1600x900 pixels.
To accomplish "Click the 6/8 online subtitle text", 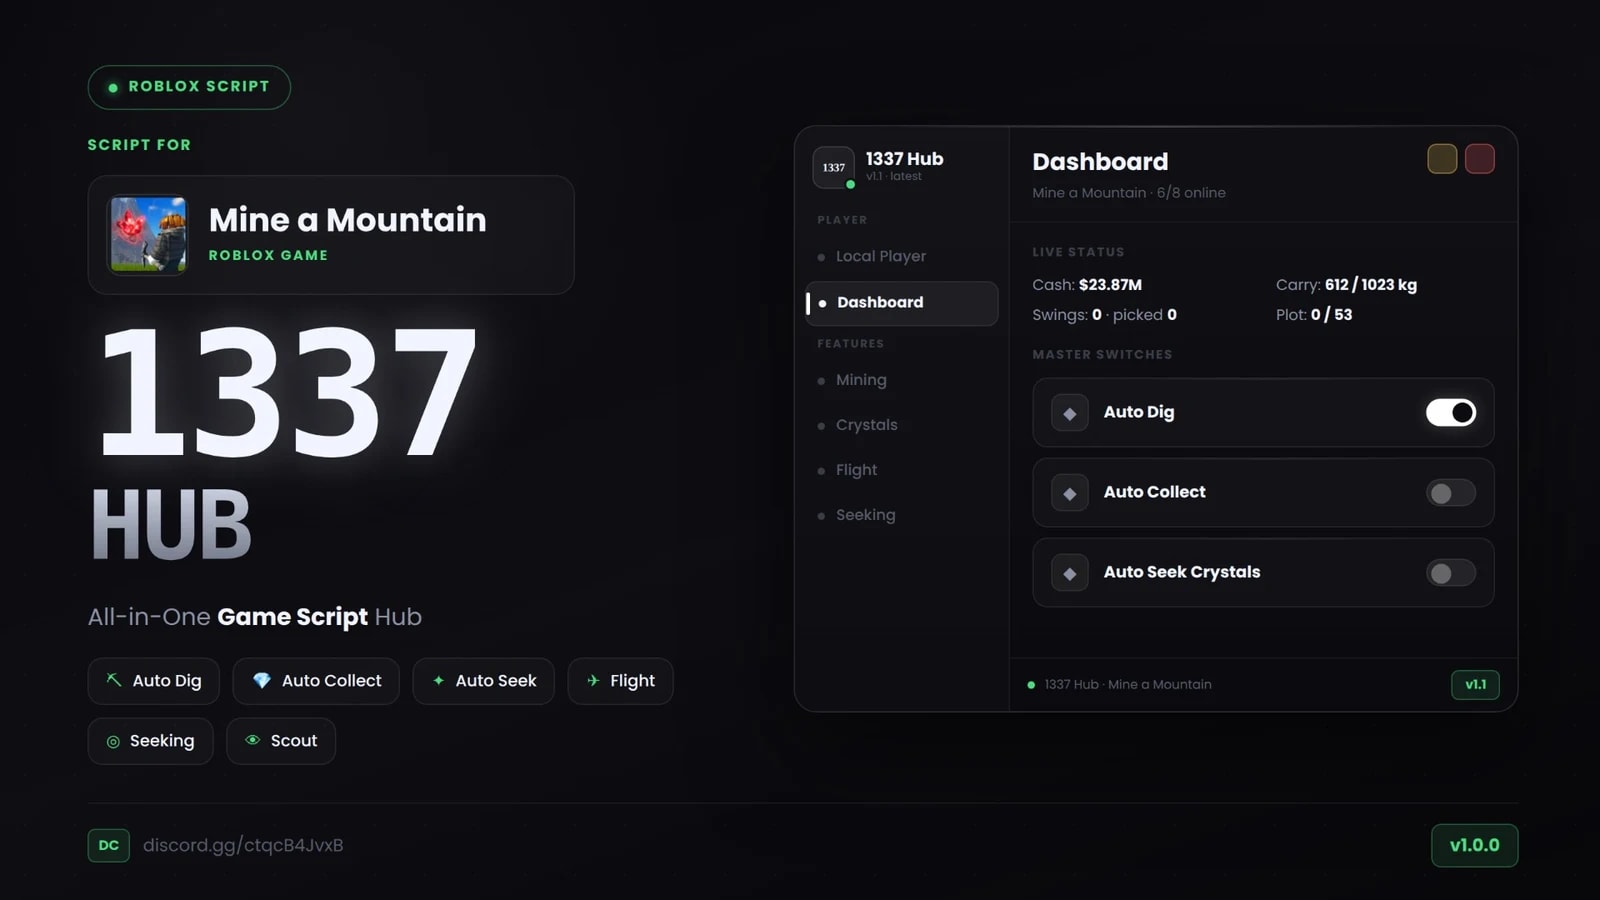I will [x=1191, y=193].
